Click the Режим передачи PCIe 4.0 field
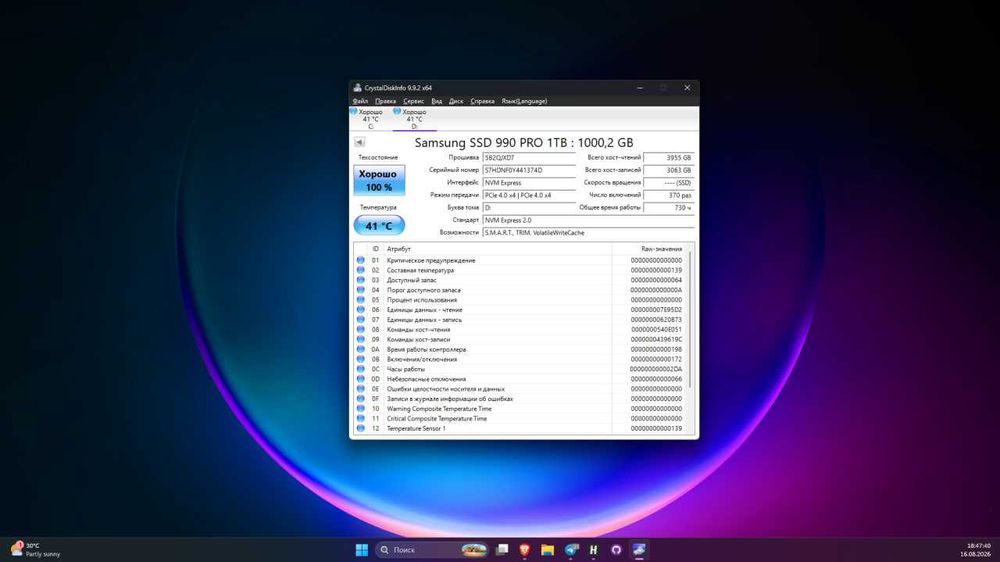The height and width of the screenshot is (562, 1000). [x=529, y=195]
